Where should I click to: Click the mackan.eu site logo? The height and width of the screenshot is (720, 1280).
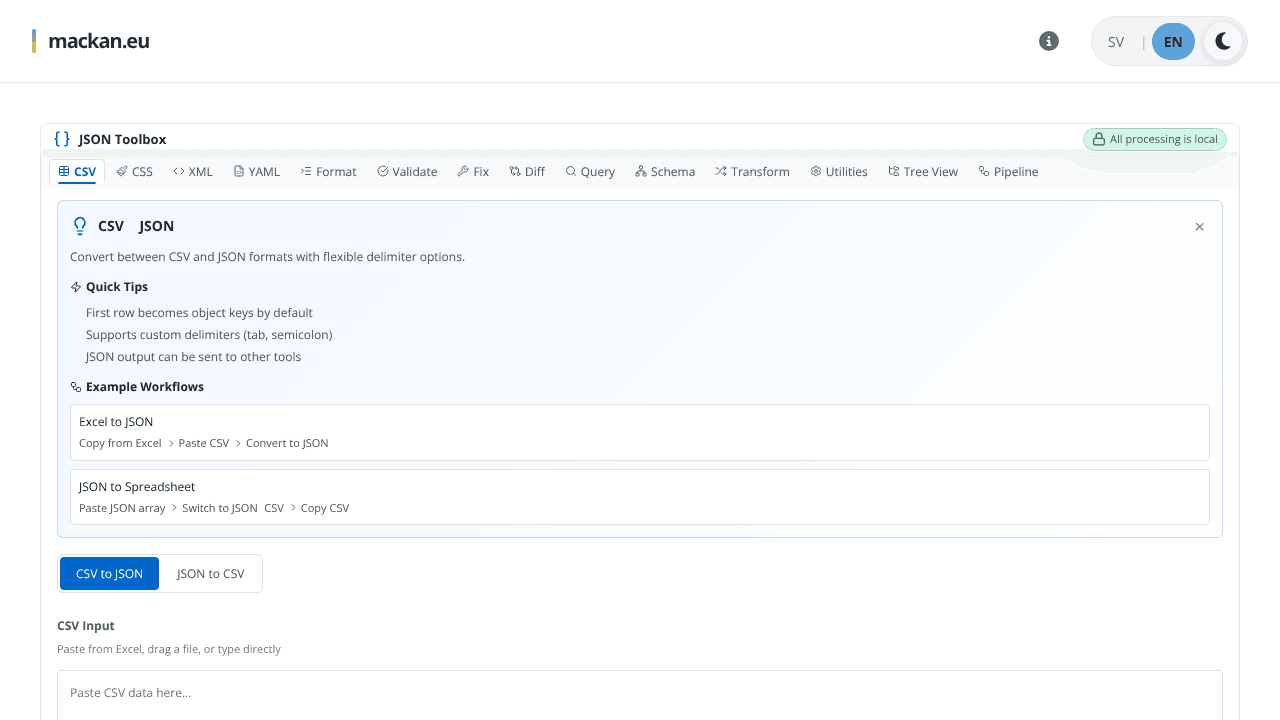coord(91,41)
